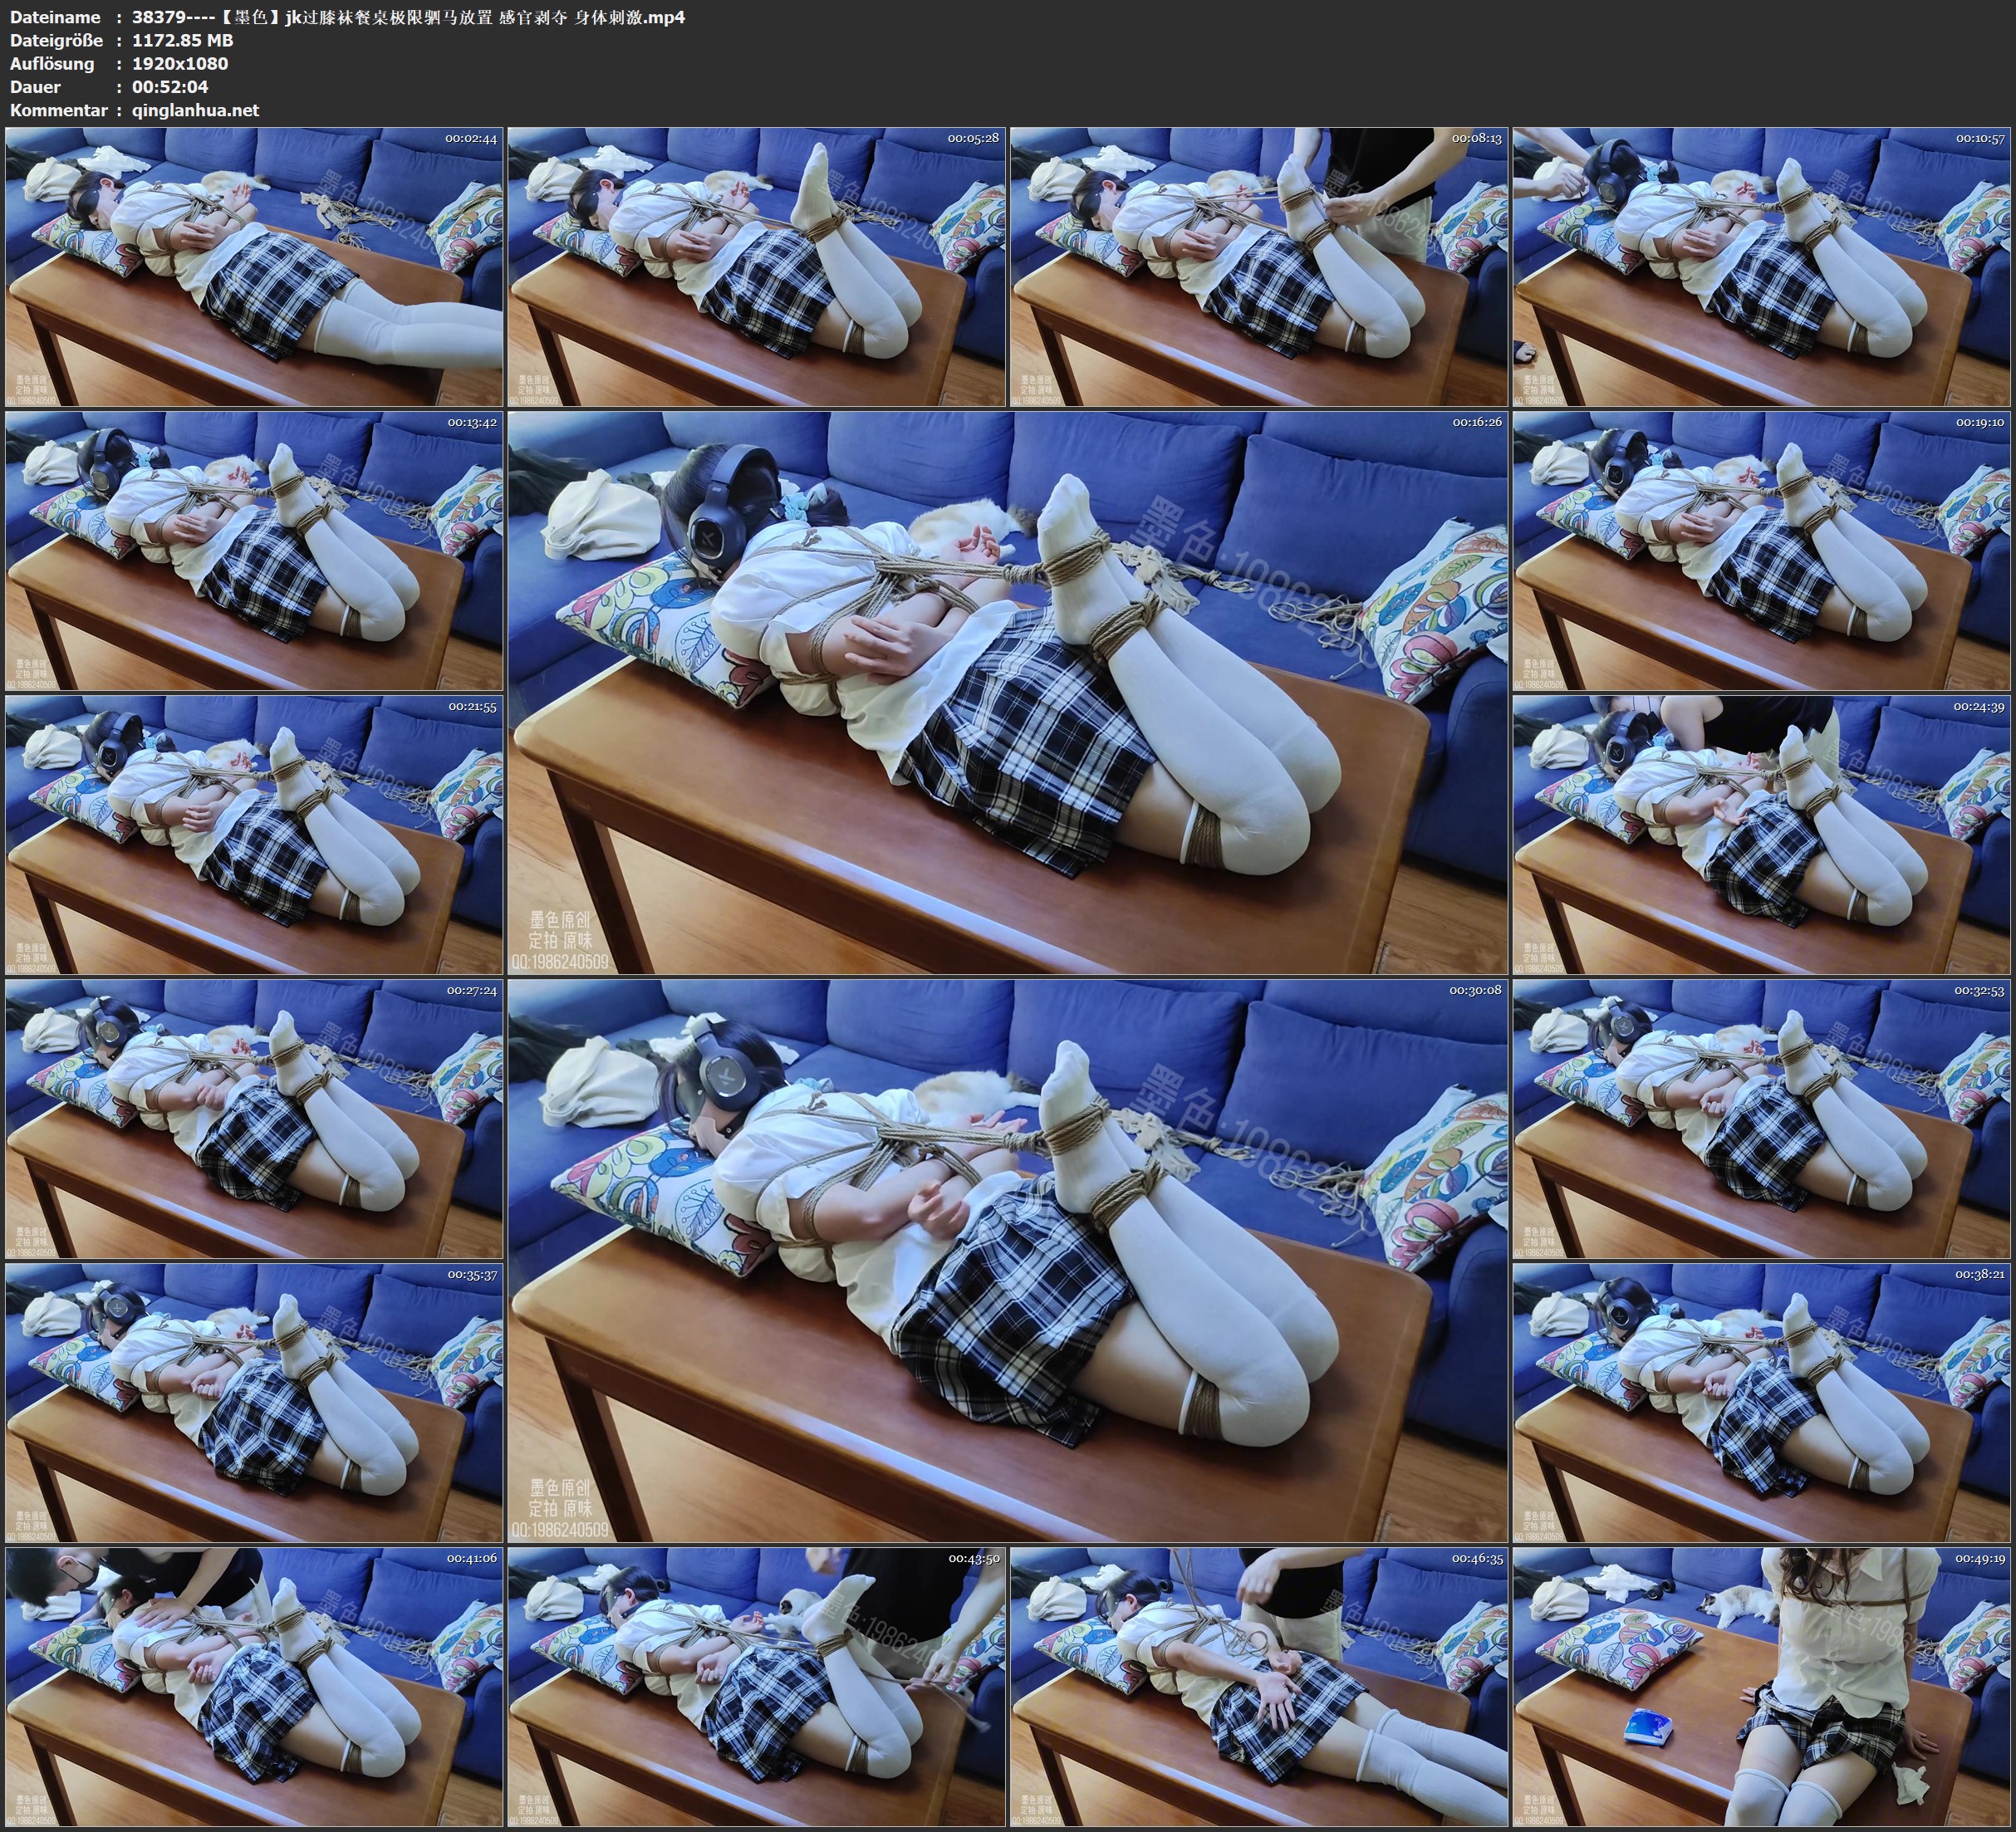Click the thumbnail timestamped 00:02:44
This screenshot has width=2016, height=1832.
(254, 267)
